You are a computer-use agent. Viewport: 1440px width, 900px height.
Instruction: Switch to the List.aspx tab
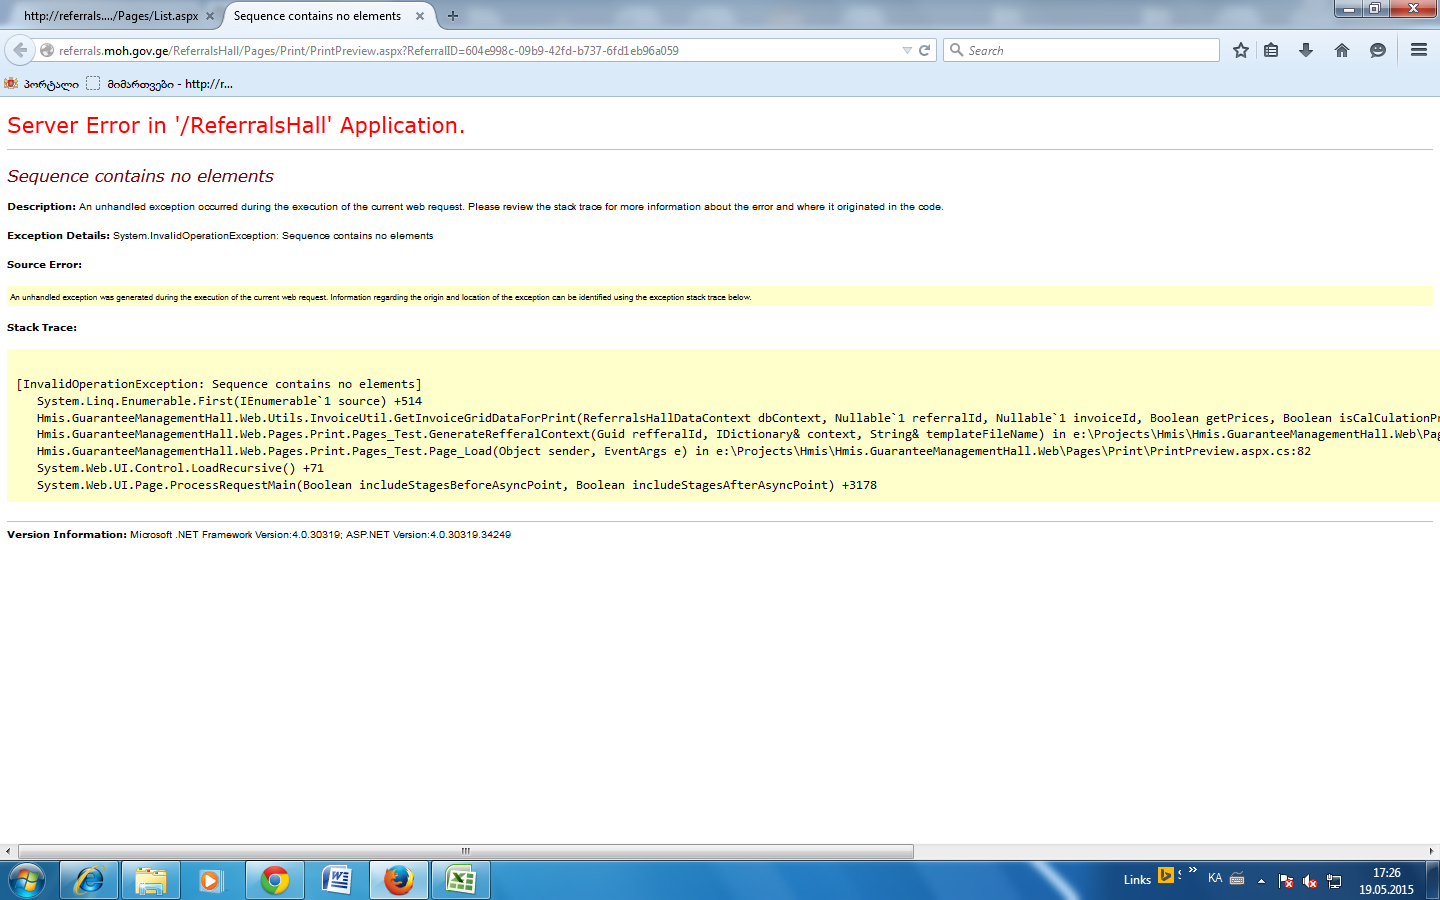coord(110,16)
